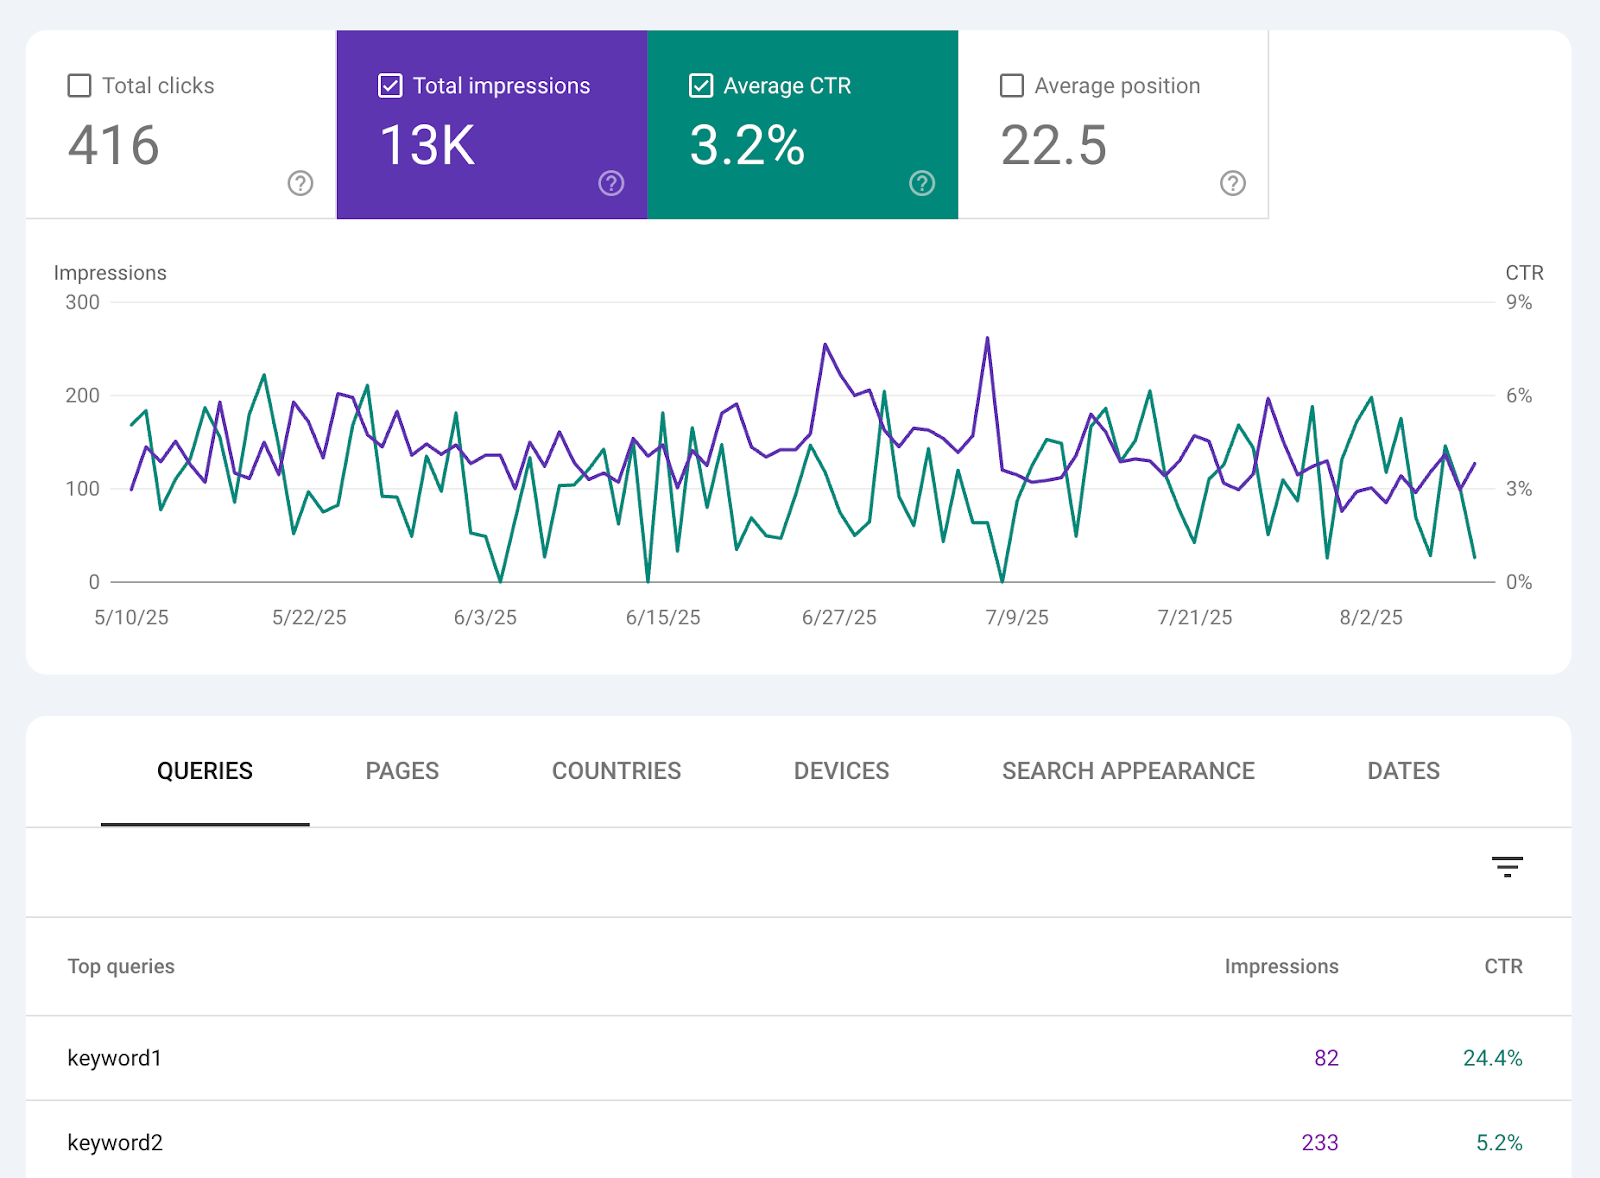Enable the Total clicks checkbox

[x=79, y=85]
